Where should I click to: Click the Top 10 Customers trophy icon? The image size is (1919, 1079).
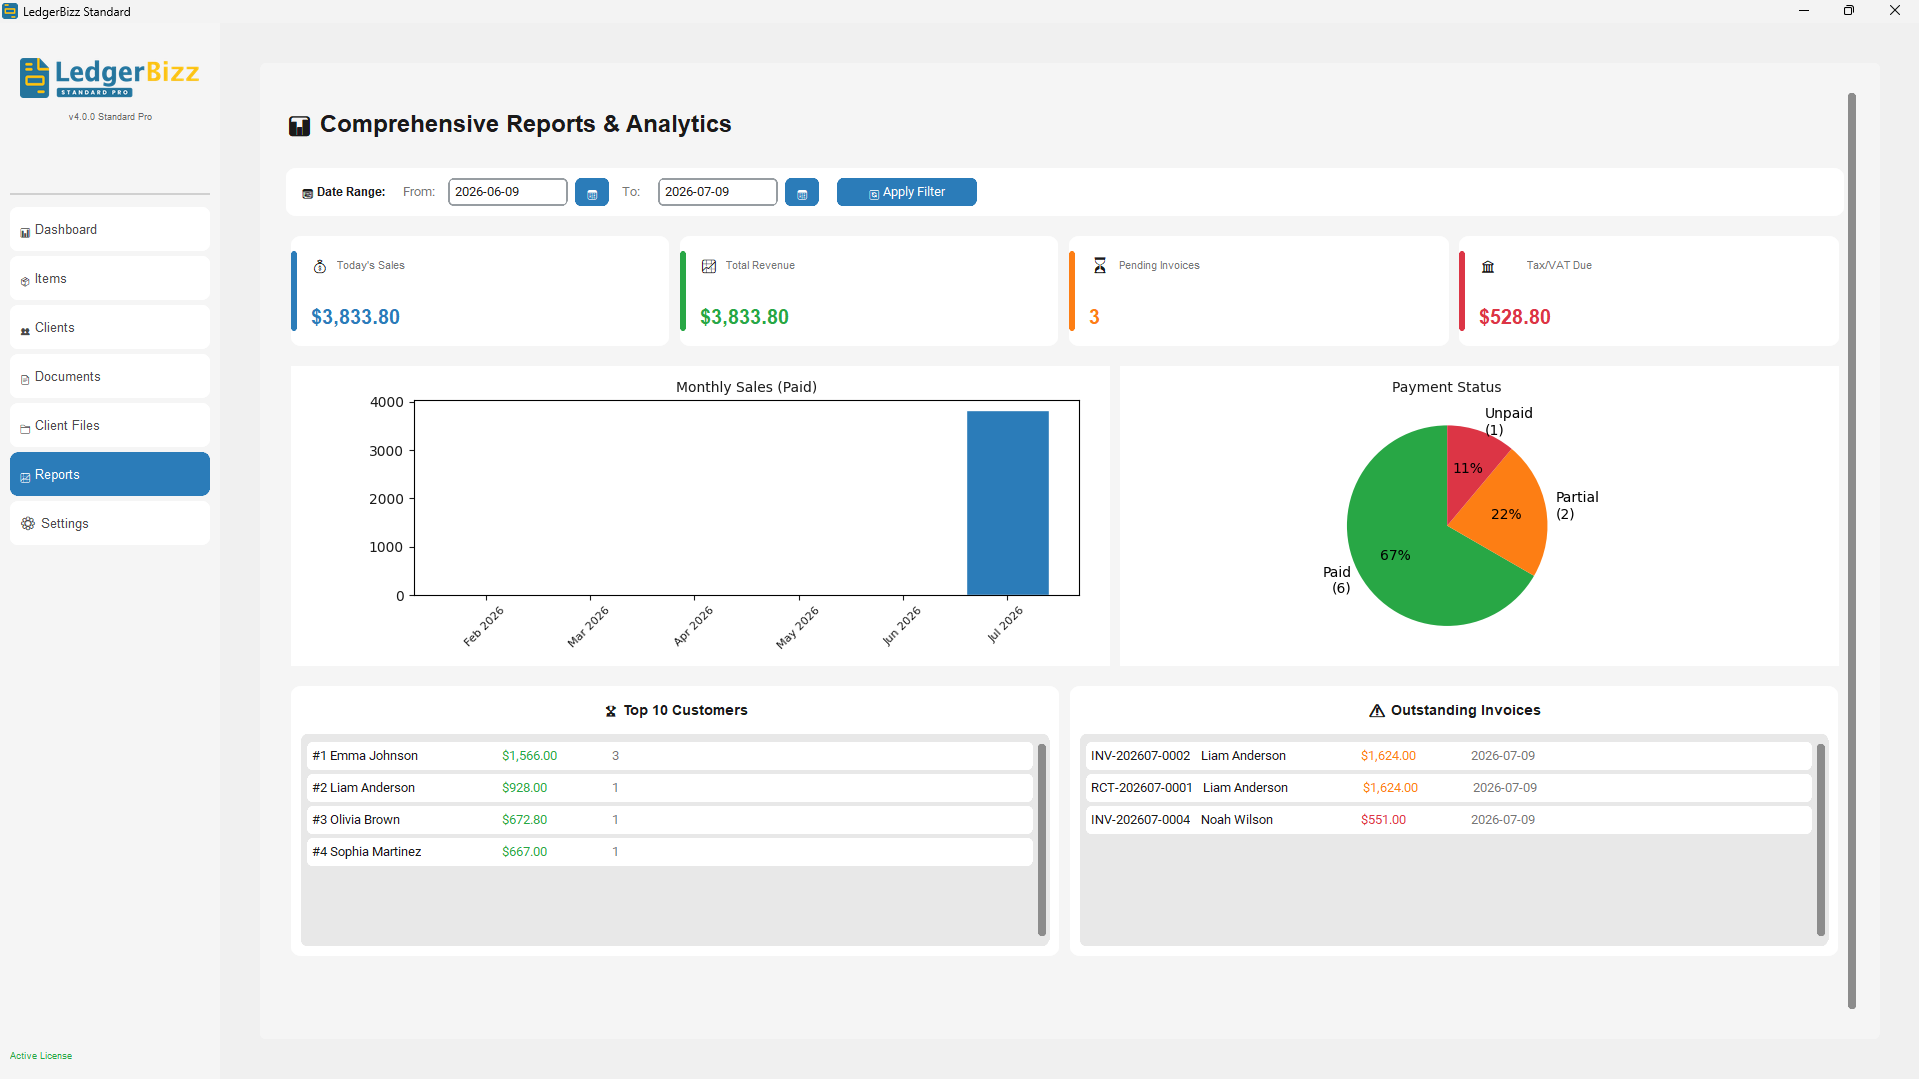coord(610,711)
